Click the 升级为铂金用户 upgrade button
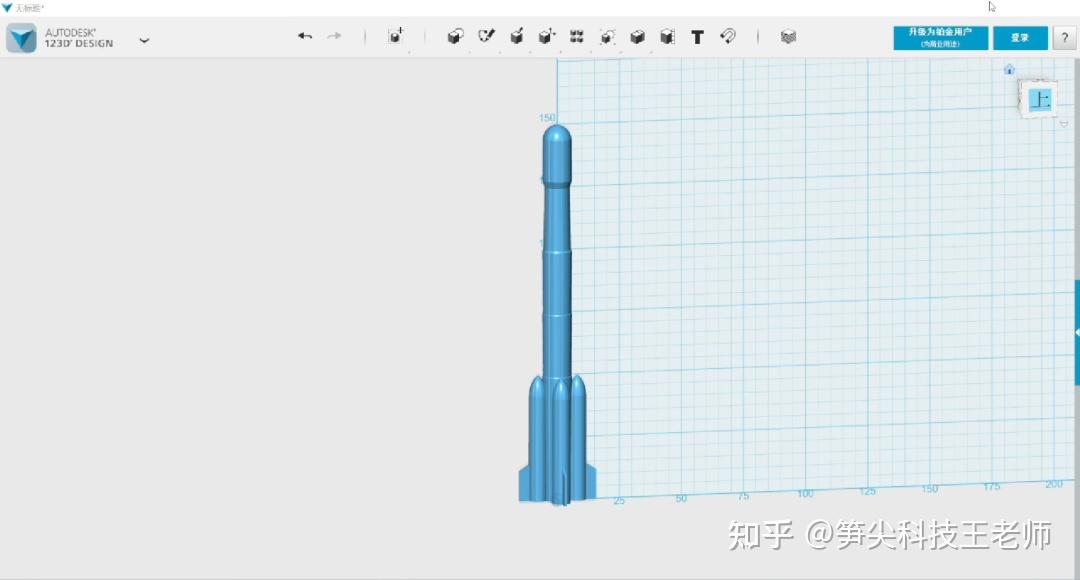Viewport: 1080px width, 580px height. tap(939, 37)
